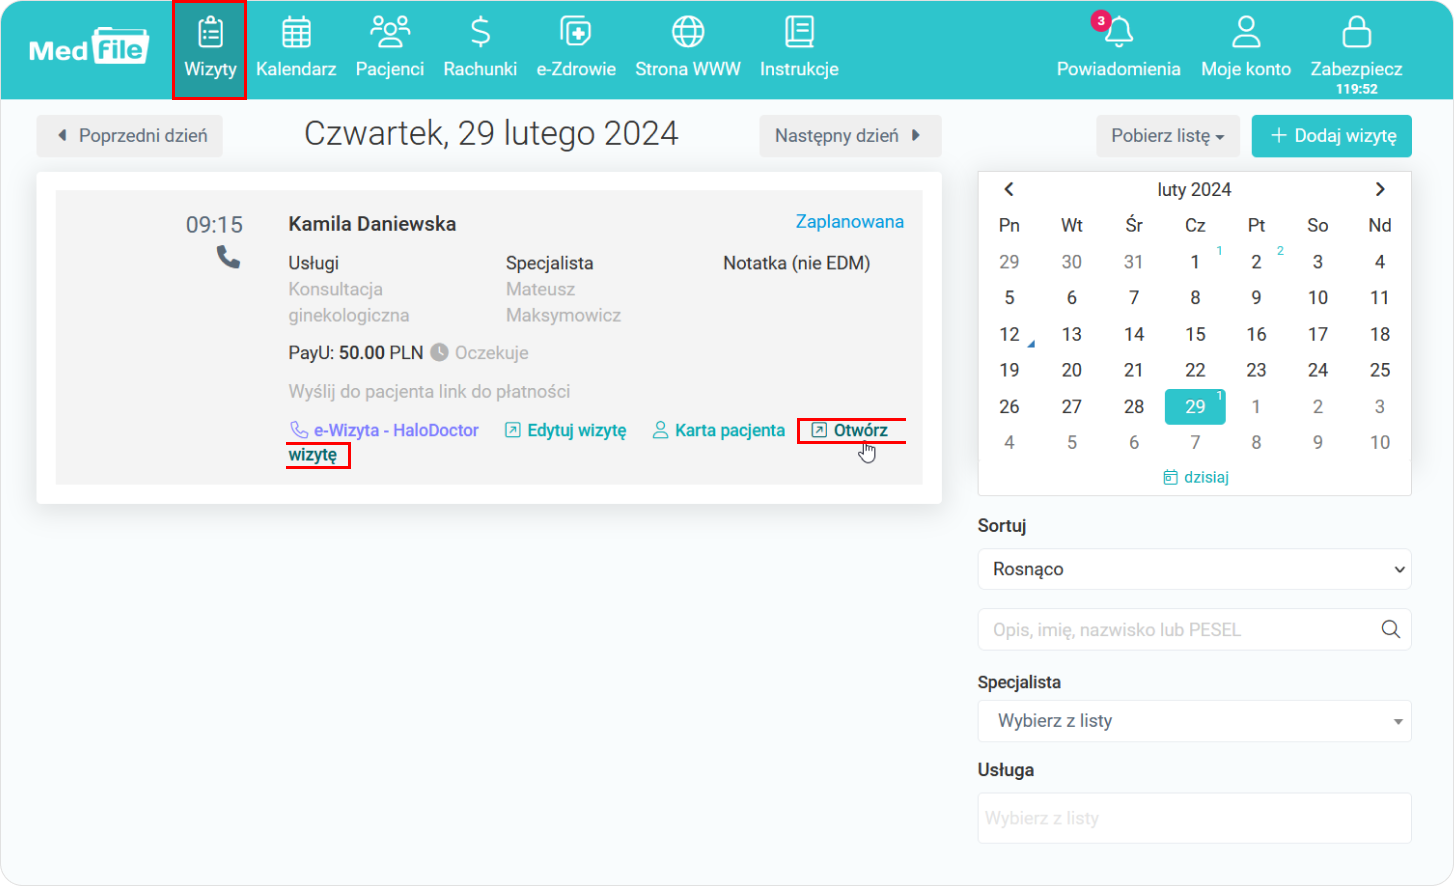Click Mateusz Maksymowicz specialist text

[563, 302]
